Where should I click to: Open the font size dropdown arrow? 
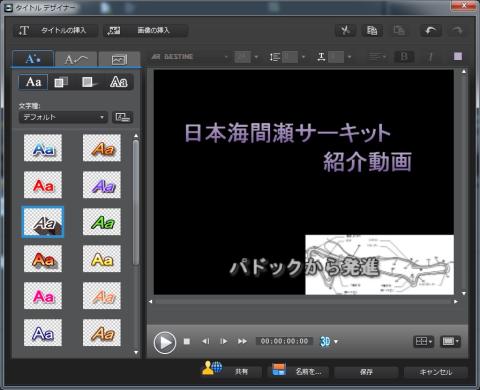tap(256, 57)
